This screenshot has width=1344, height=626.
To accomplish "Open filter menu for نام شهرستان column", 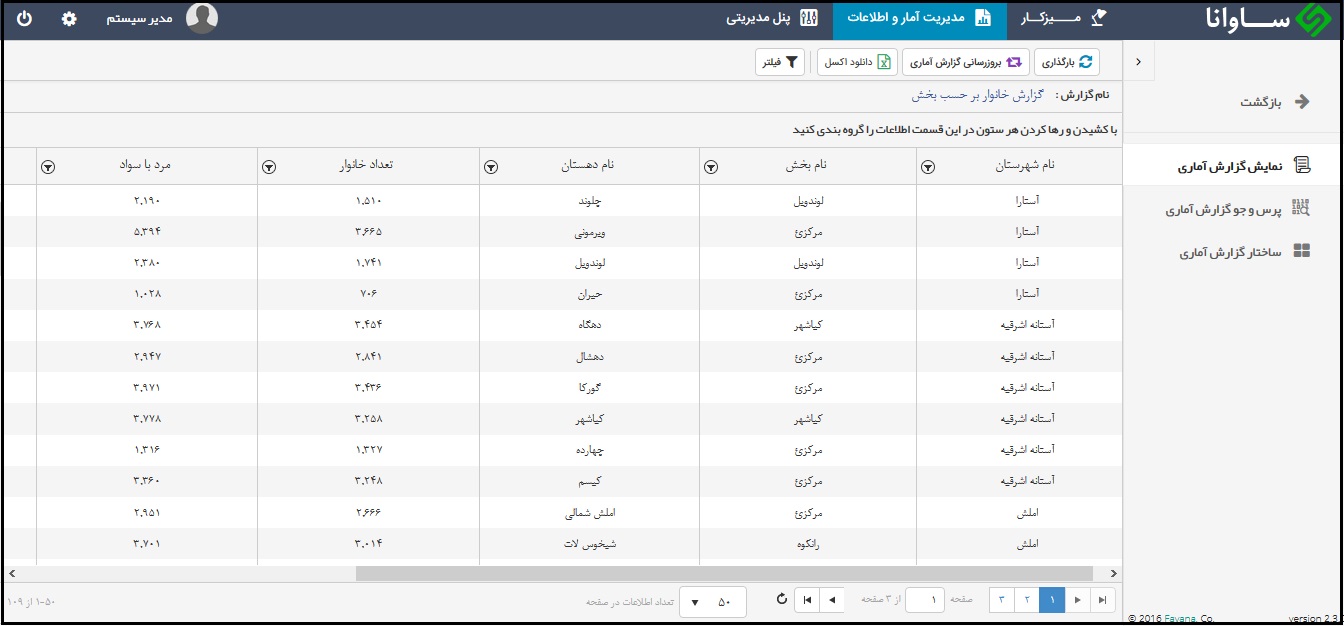I will tap(927, 168).
